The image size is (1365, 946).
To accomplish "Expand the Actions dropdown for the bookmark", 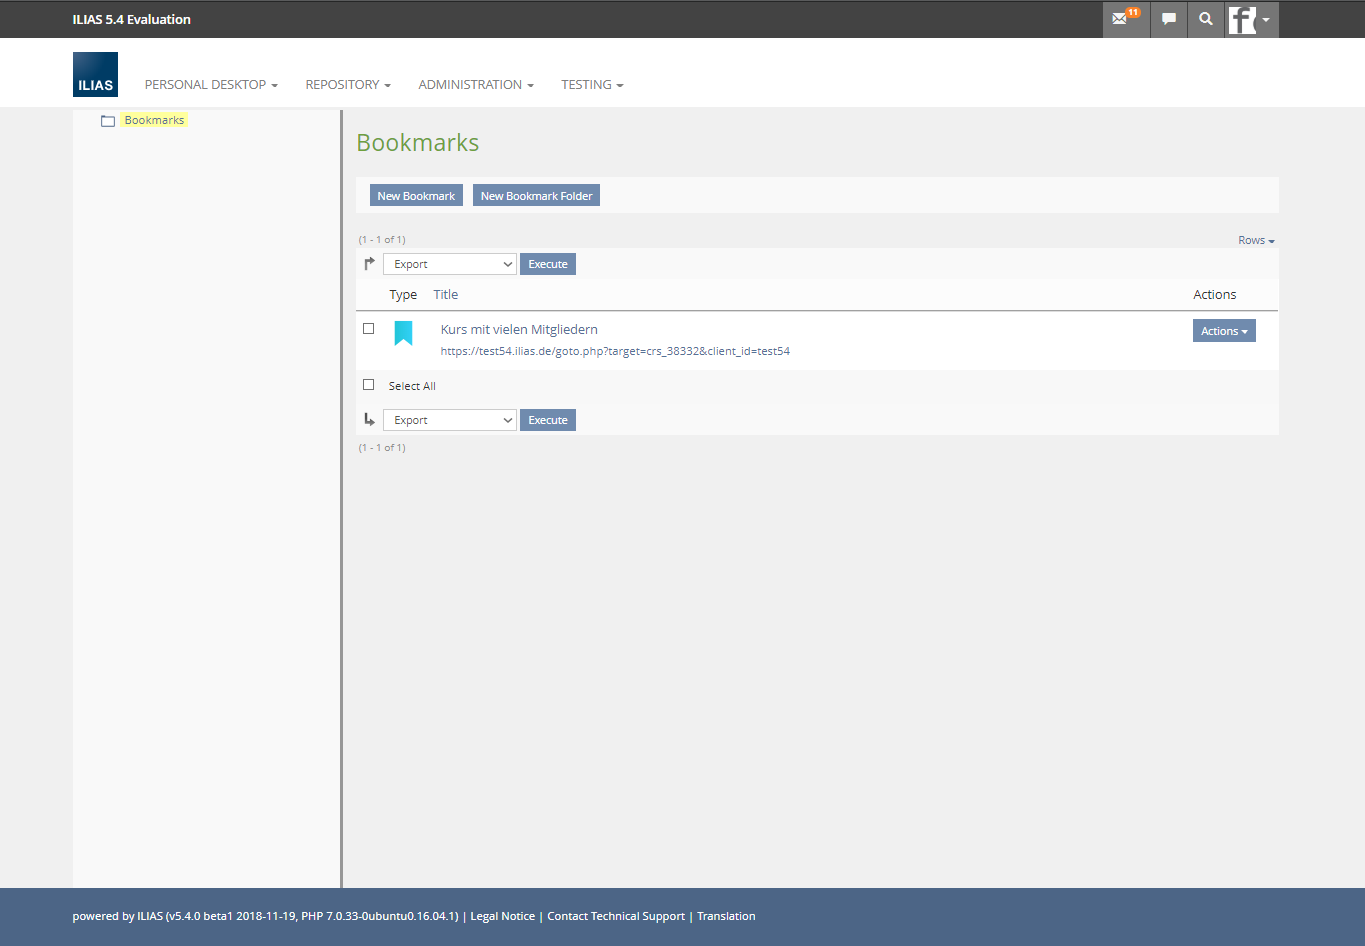I will click(1223, 331).
